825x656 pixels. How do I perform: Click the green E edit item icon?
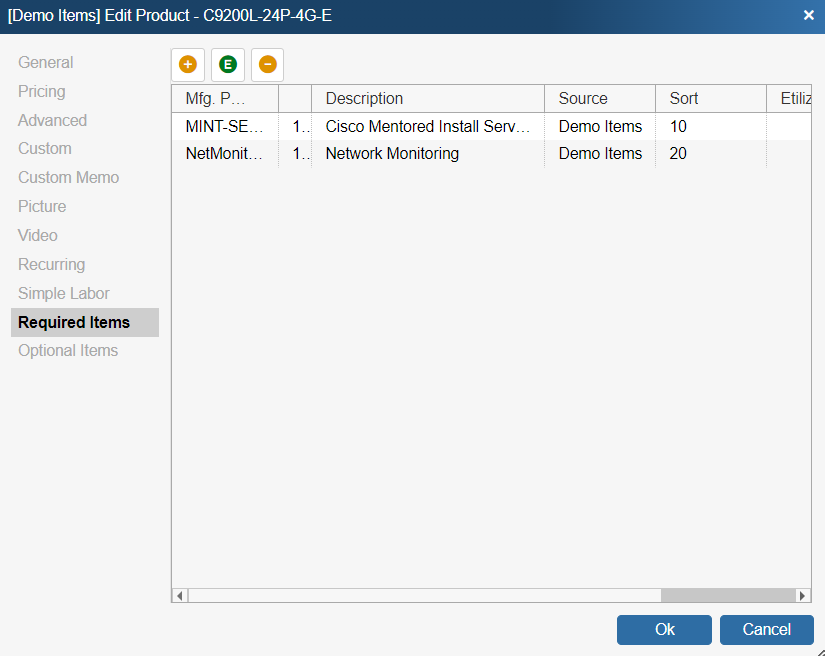pyautogui.click(x=228, y=65)
